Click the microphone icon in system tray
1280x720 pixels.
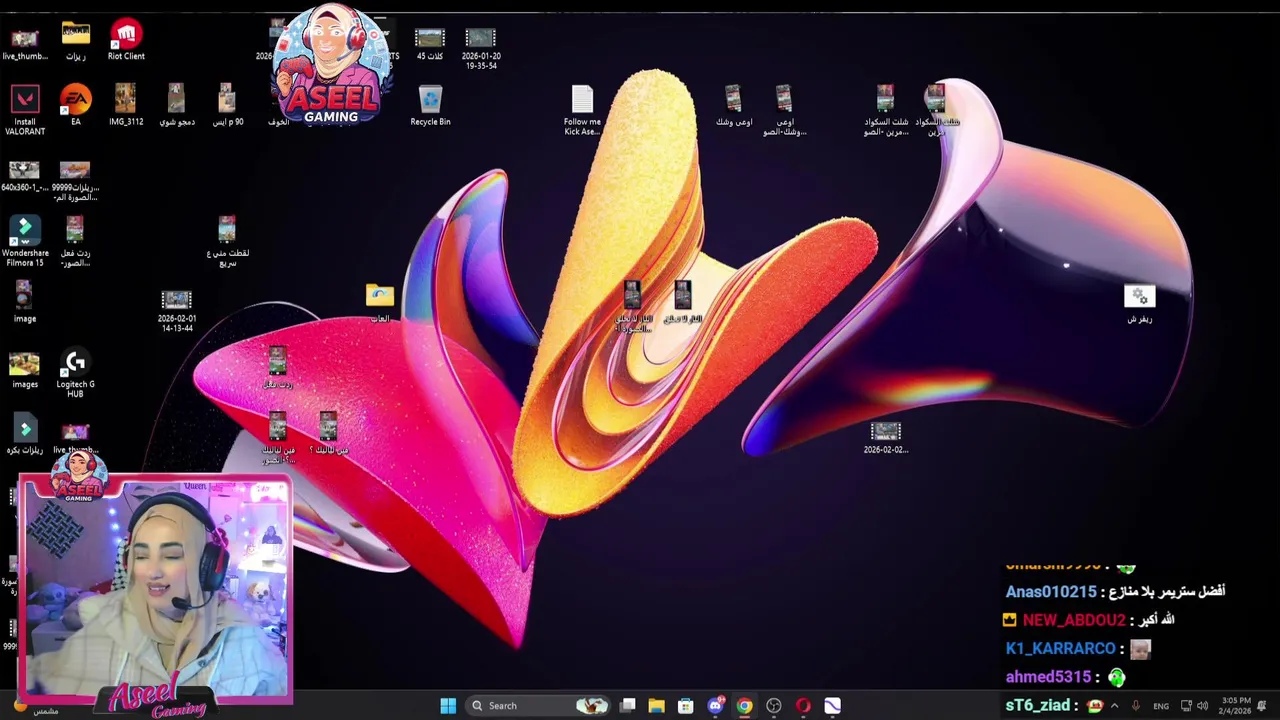pos(1135,706)
